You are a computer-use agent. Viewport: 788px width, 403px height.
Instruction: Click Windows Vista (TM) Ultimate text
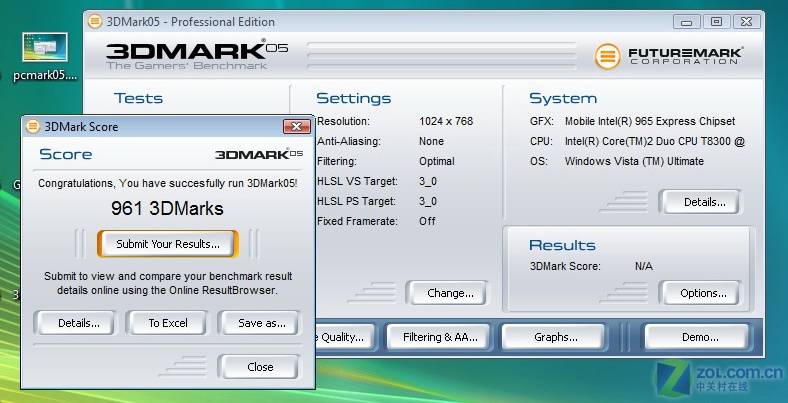coord(634,161)
